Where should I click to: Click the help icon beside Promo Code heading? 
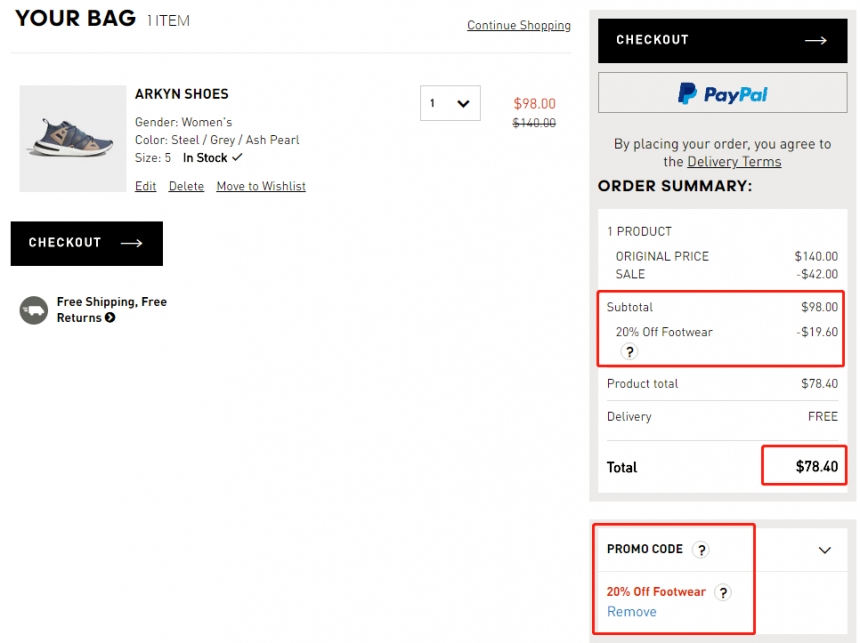pyautogui.click(x=701, y=550)
